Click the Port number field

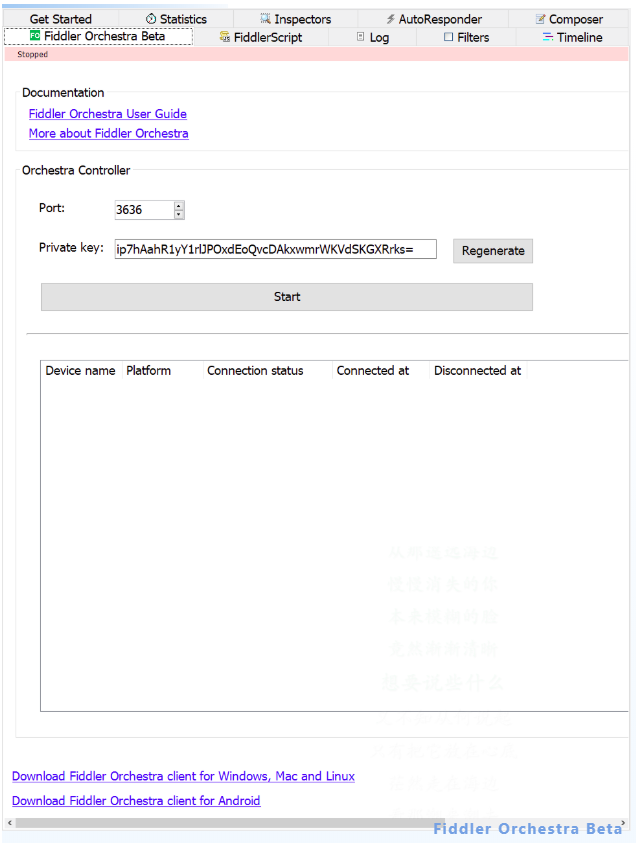(x=144, y=210)
